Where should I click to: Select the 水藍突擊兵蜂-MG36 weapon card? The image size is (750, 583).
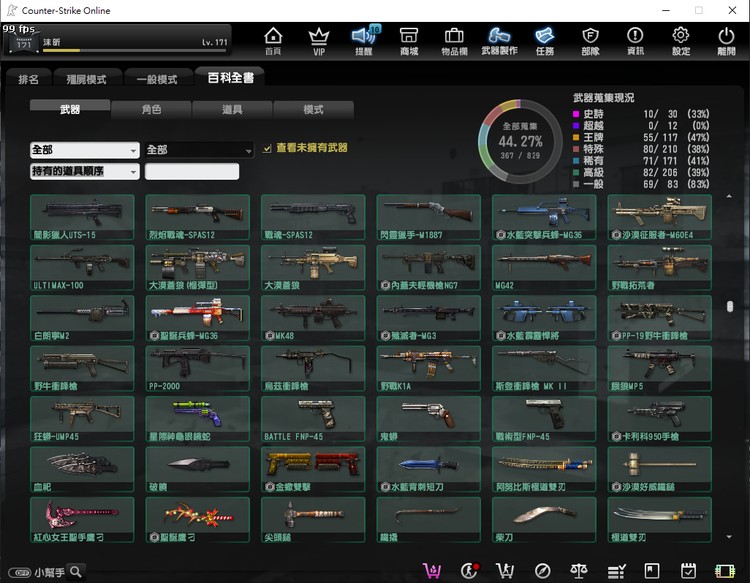click(x=544, y=217)
